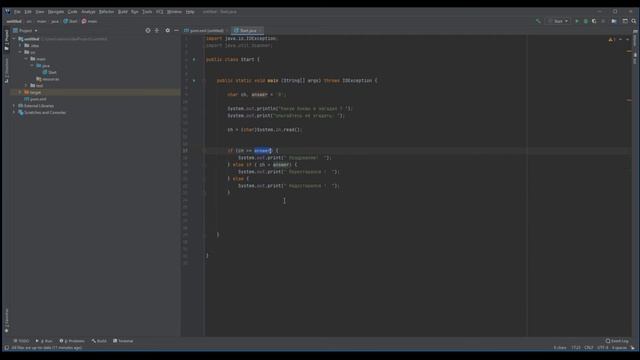The width and height of the screenshot is (640, 360).
Task: Expand the test folder
Action: [x=26, y=86]
